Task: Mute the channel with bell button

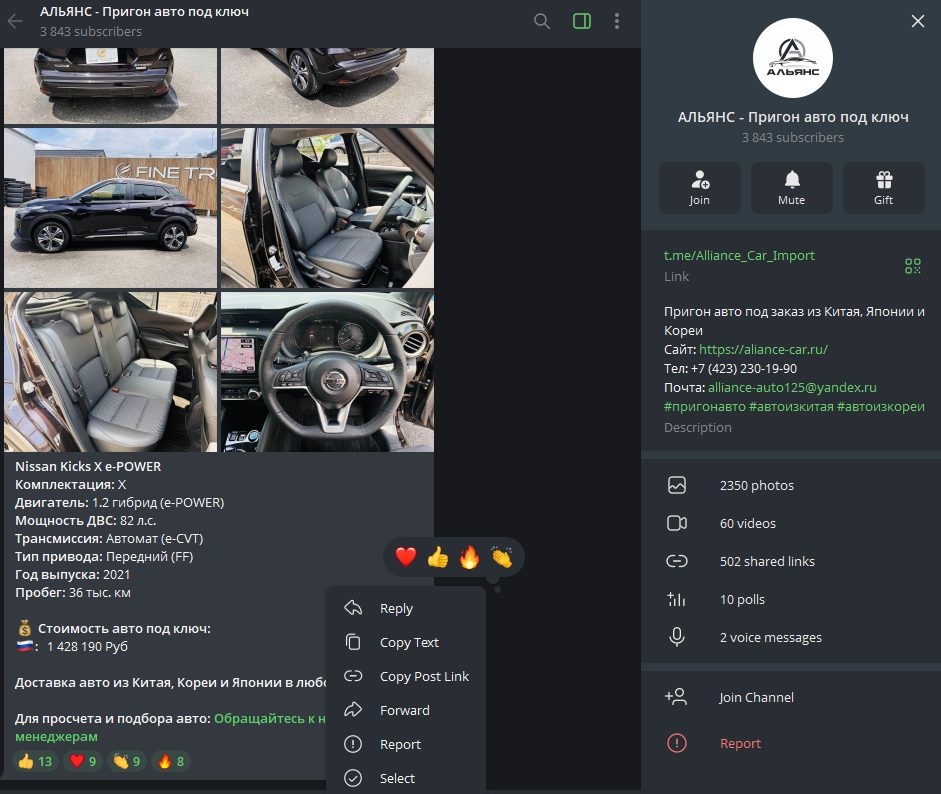Action: pyautogui.click(x=792, y=188)
